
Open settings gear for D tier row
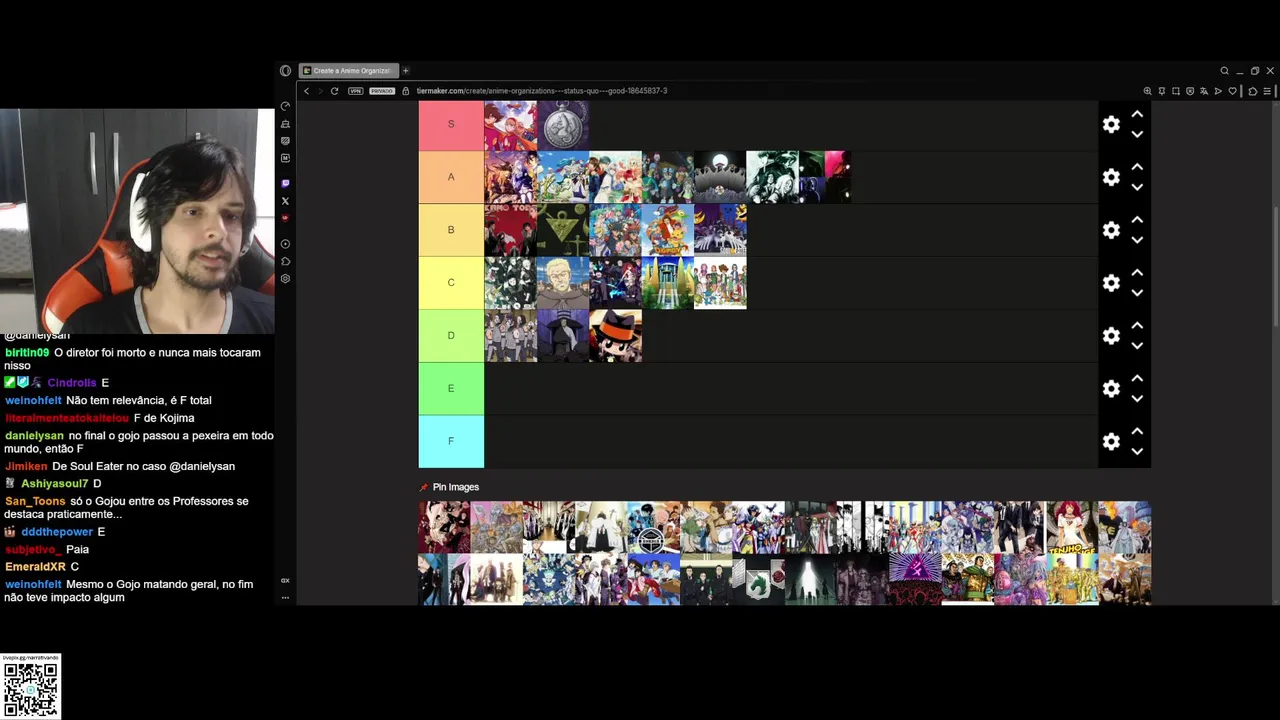1111,336
